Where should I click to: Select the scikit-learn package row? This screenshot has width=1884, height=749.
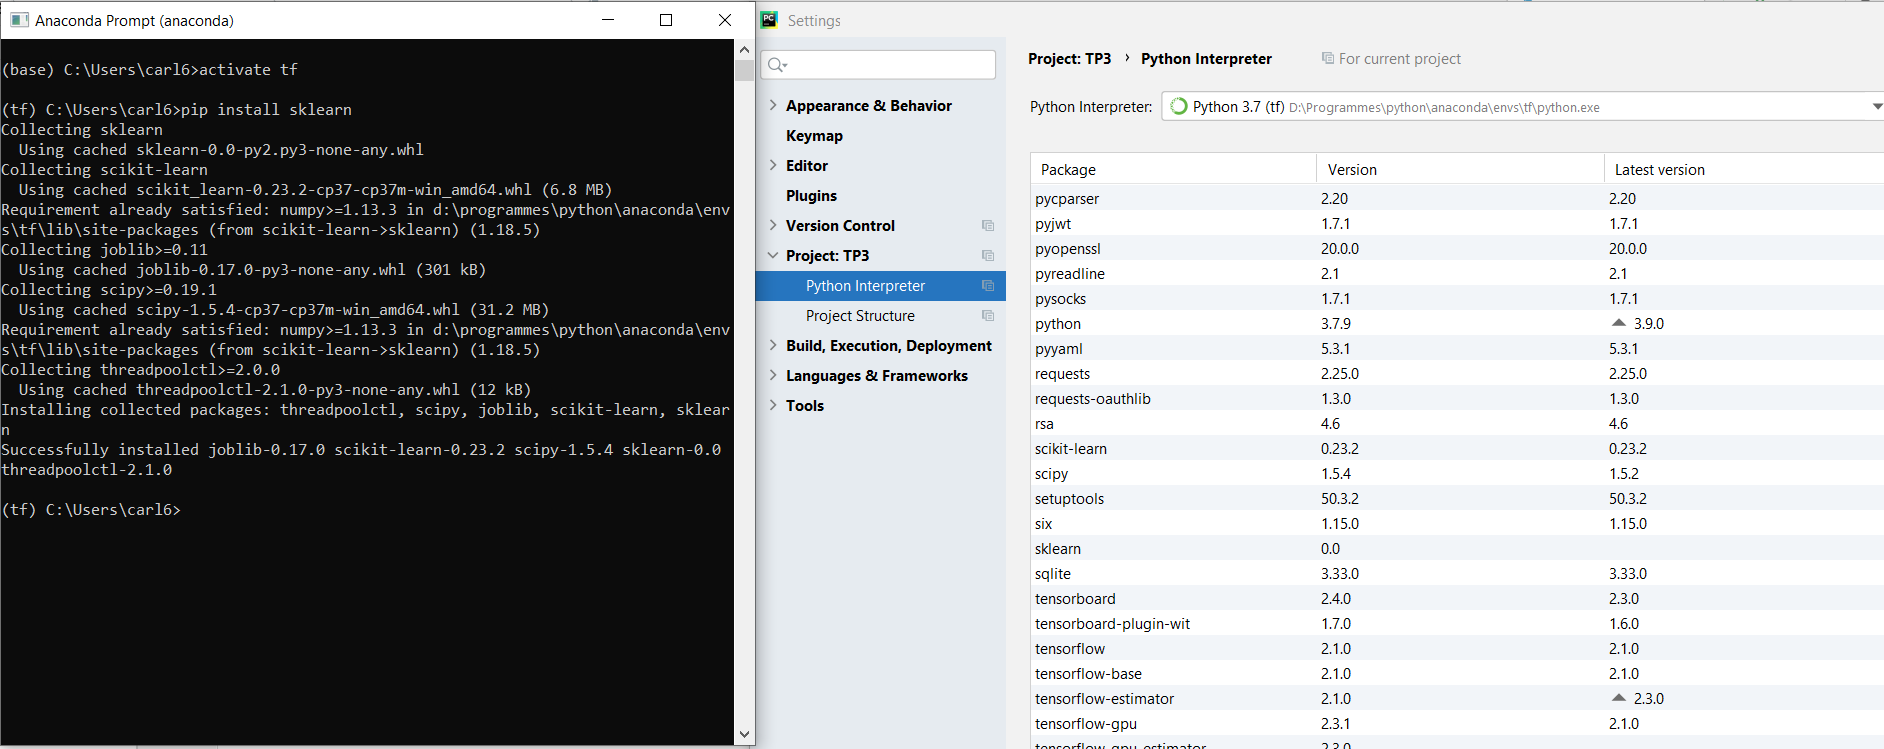tap(1457, 448)
